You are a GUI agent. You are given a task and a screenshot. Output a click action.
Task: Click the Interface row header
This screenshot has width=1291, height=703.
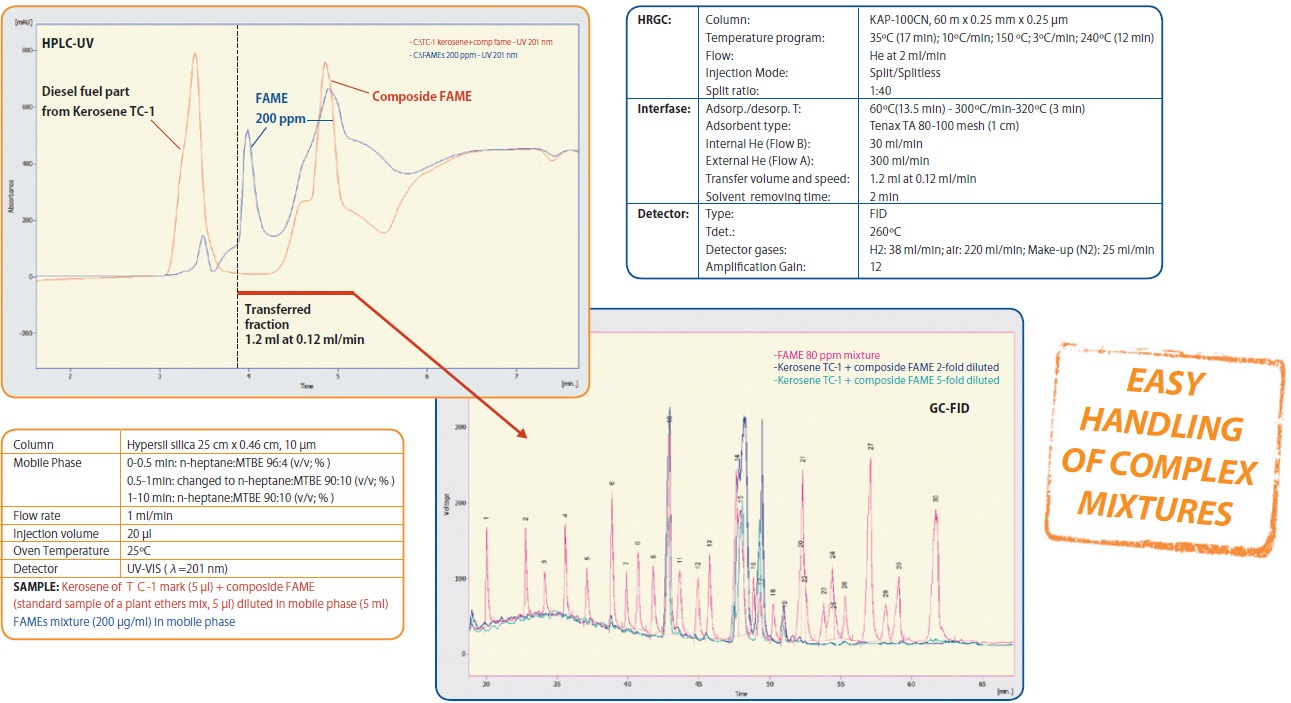[x=664, y=108]
